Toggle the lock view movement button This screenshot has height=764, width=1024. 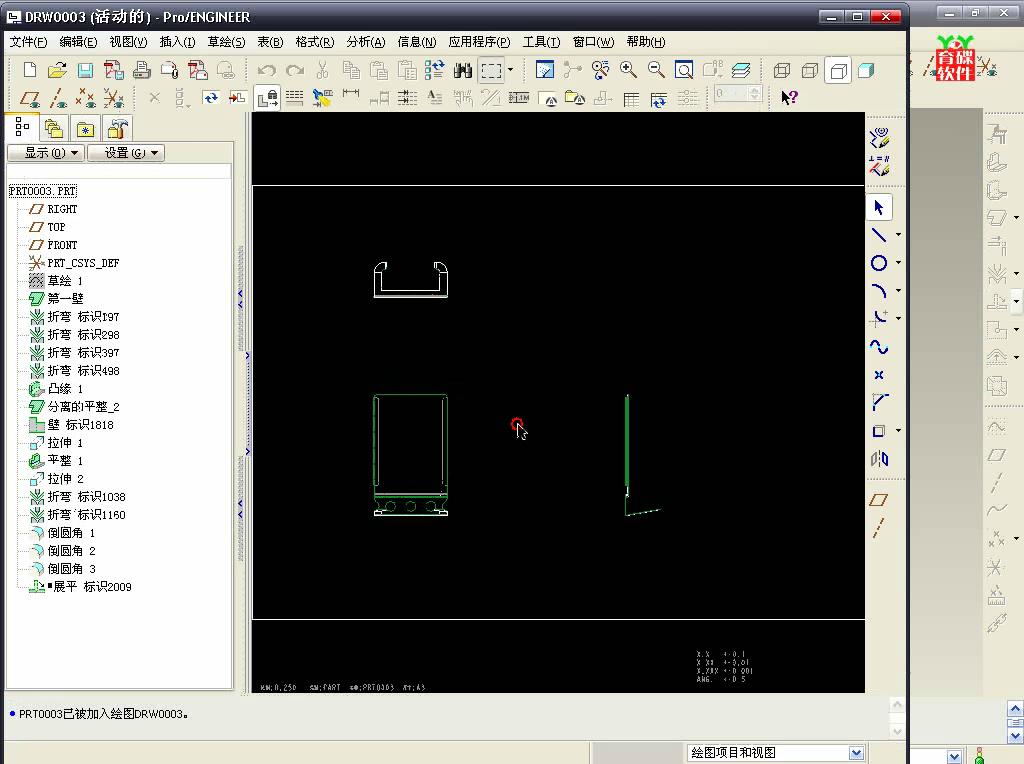tap(268, 99)
